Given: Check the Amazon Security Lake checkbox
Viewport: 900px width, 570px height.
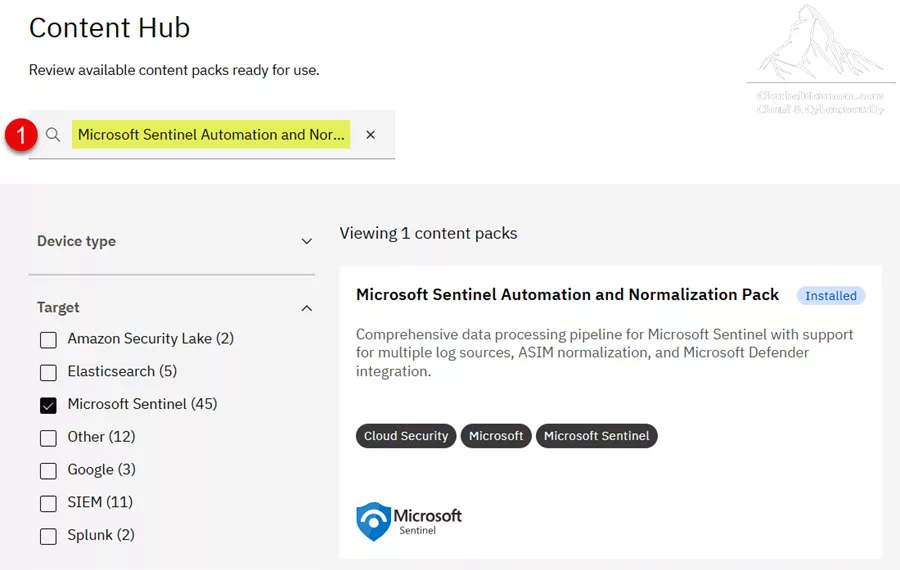Looking at the screenshot, I should click(x=48, y=340).
